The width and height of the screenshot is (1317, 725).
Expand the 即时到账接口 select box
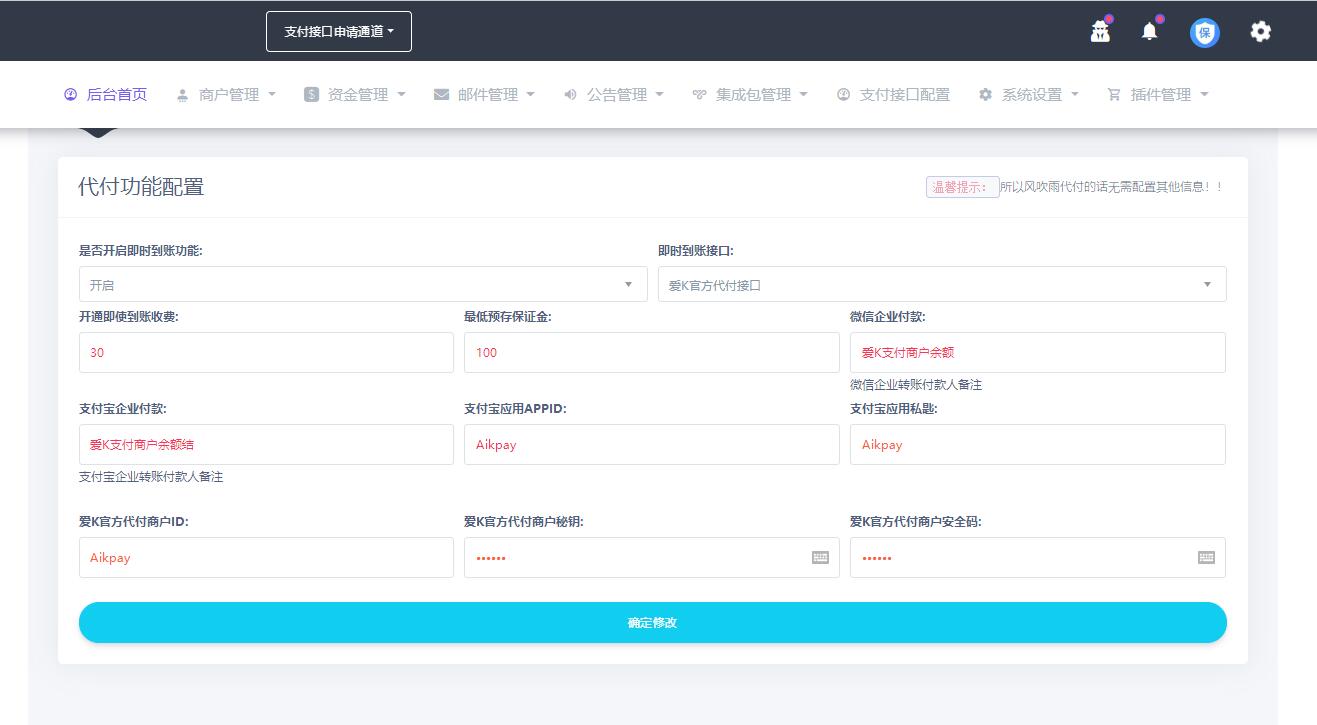[x=941, y=285]
